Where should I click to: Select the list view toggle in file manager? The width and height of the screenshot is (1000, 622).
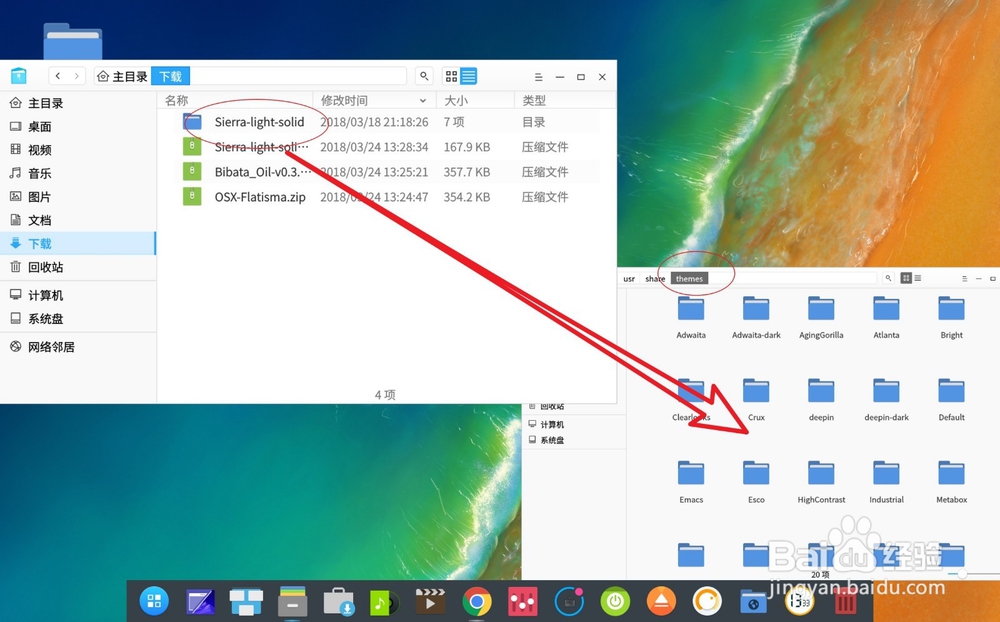coord(470,75)
